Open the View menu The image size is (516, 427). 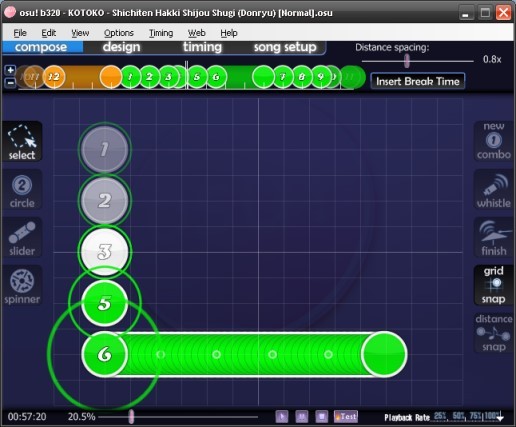pyautogui.click(x=80, y=33)
